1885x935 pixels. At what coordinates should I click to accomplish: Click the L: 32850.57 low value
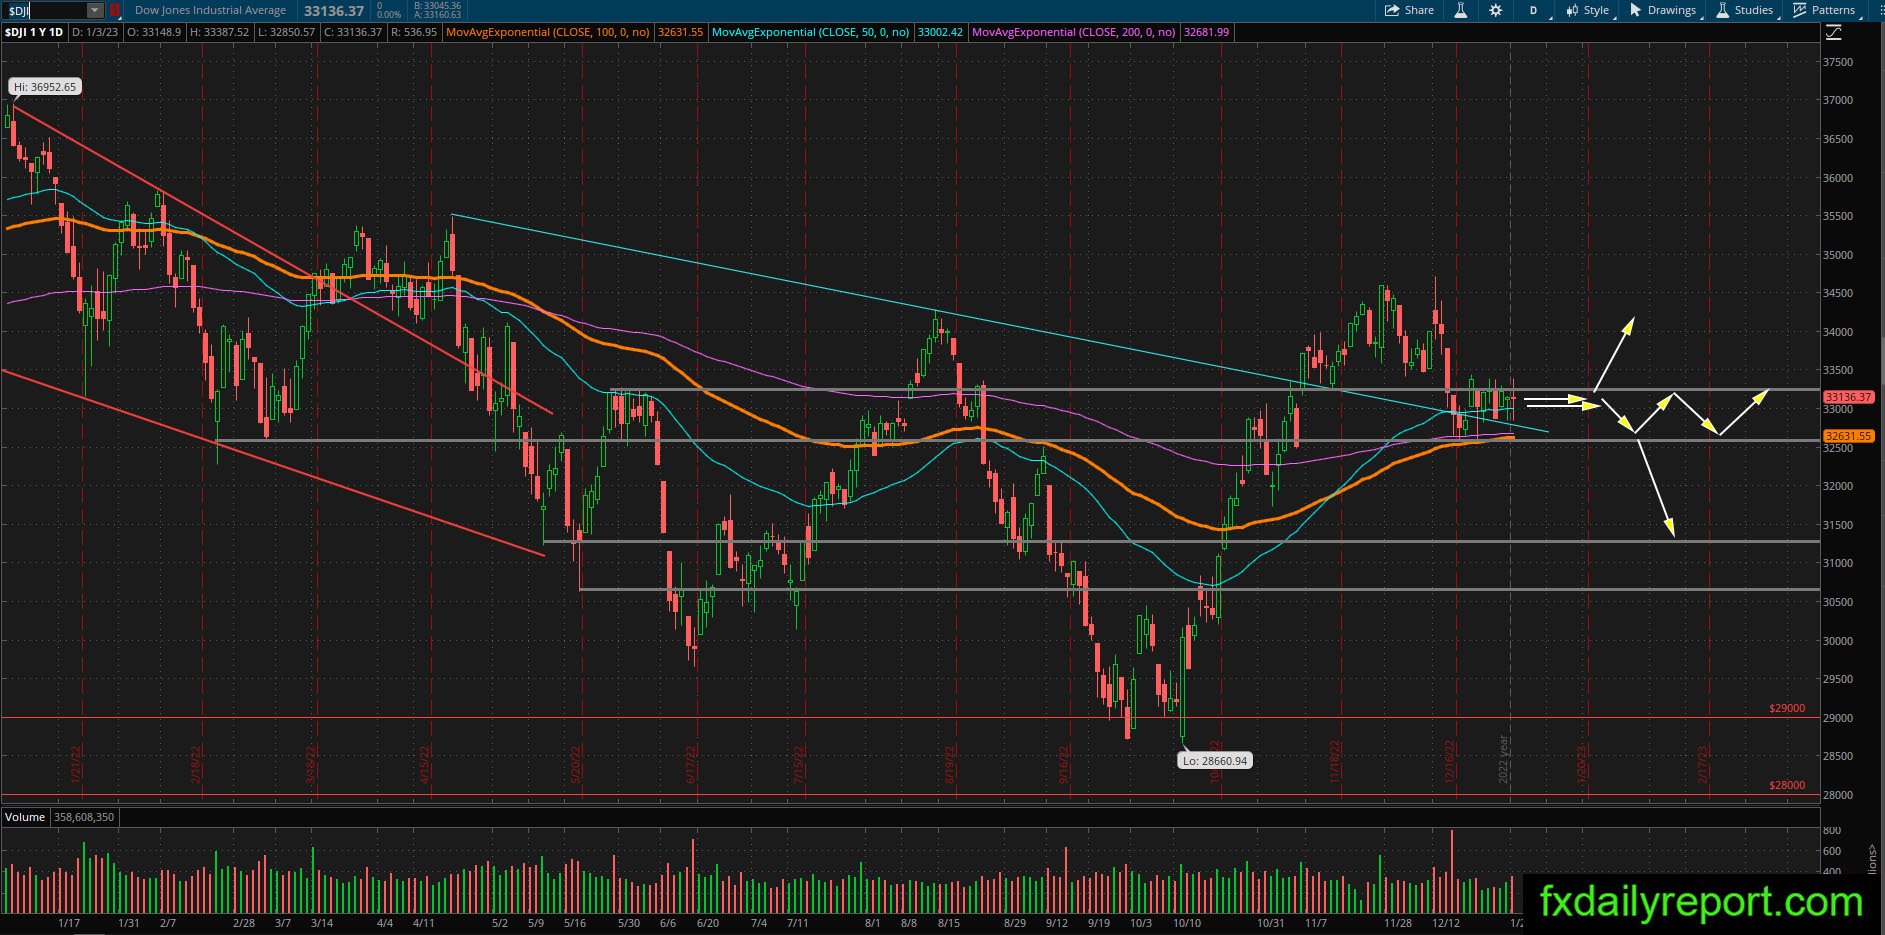[286, 32]
